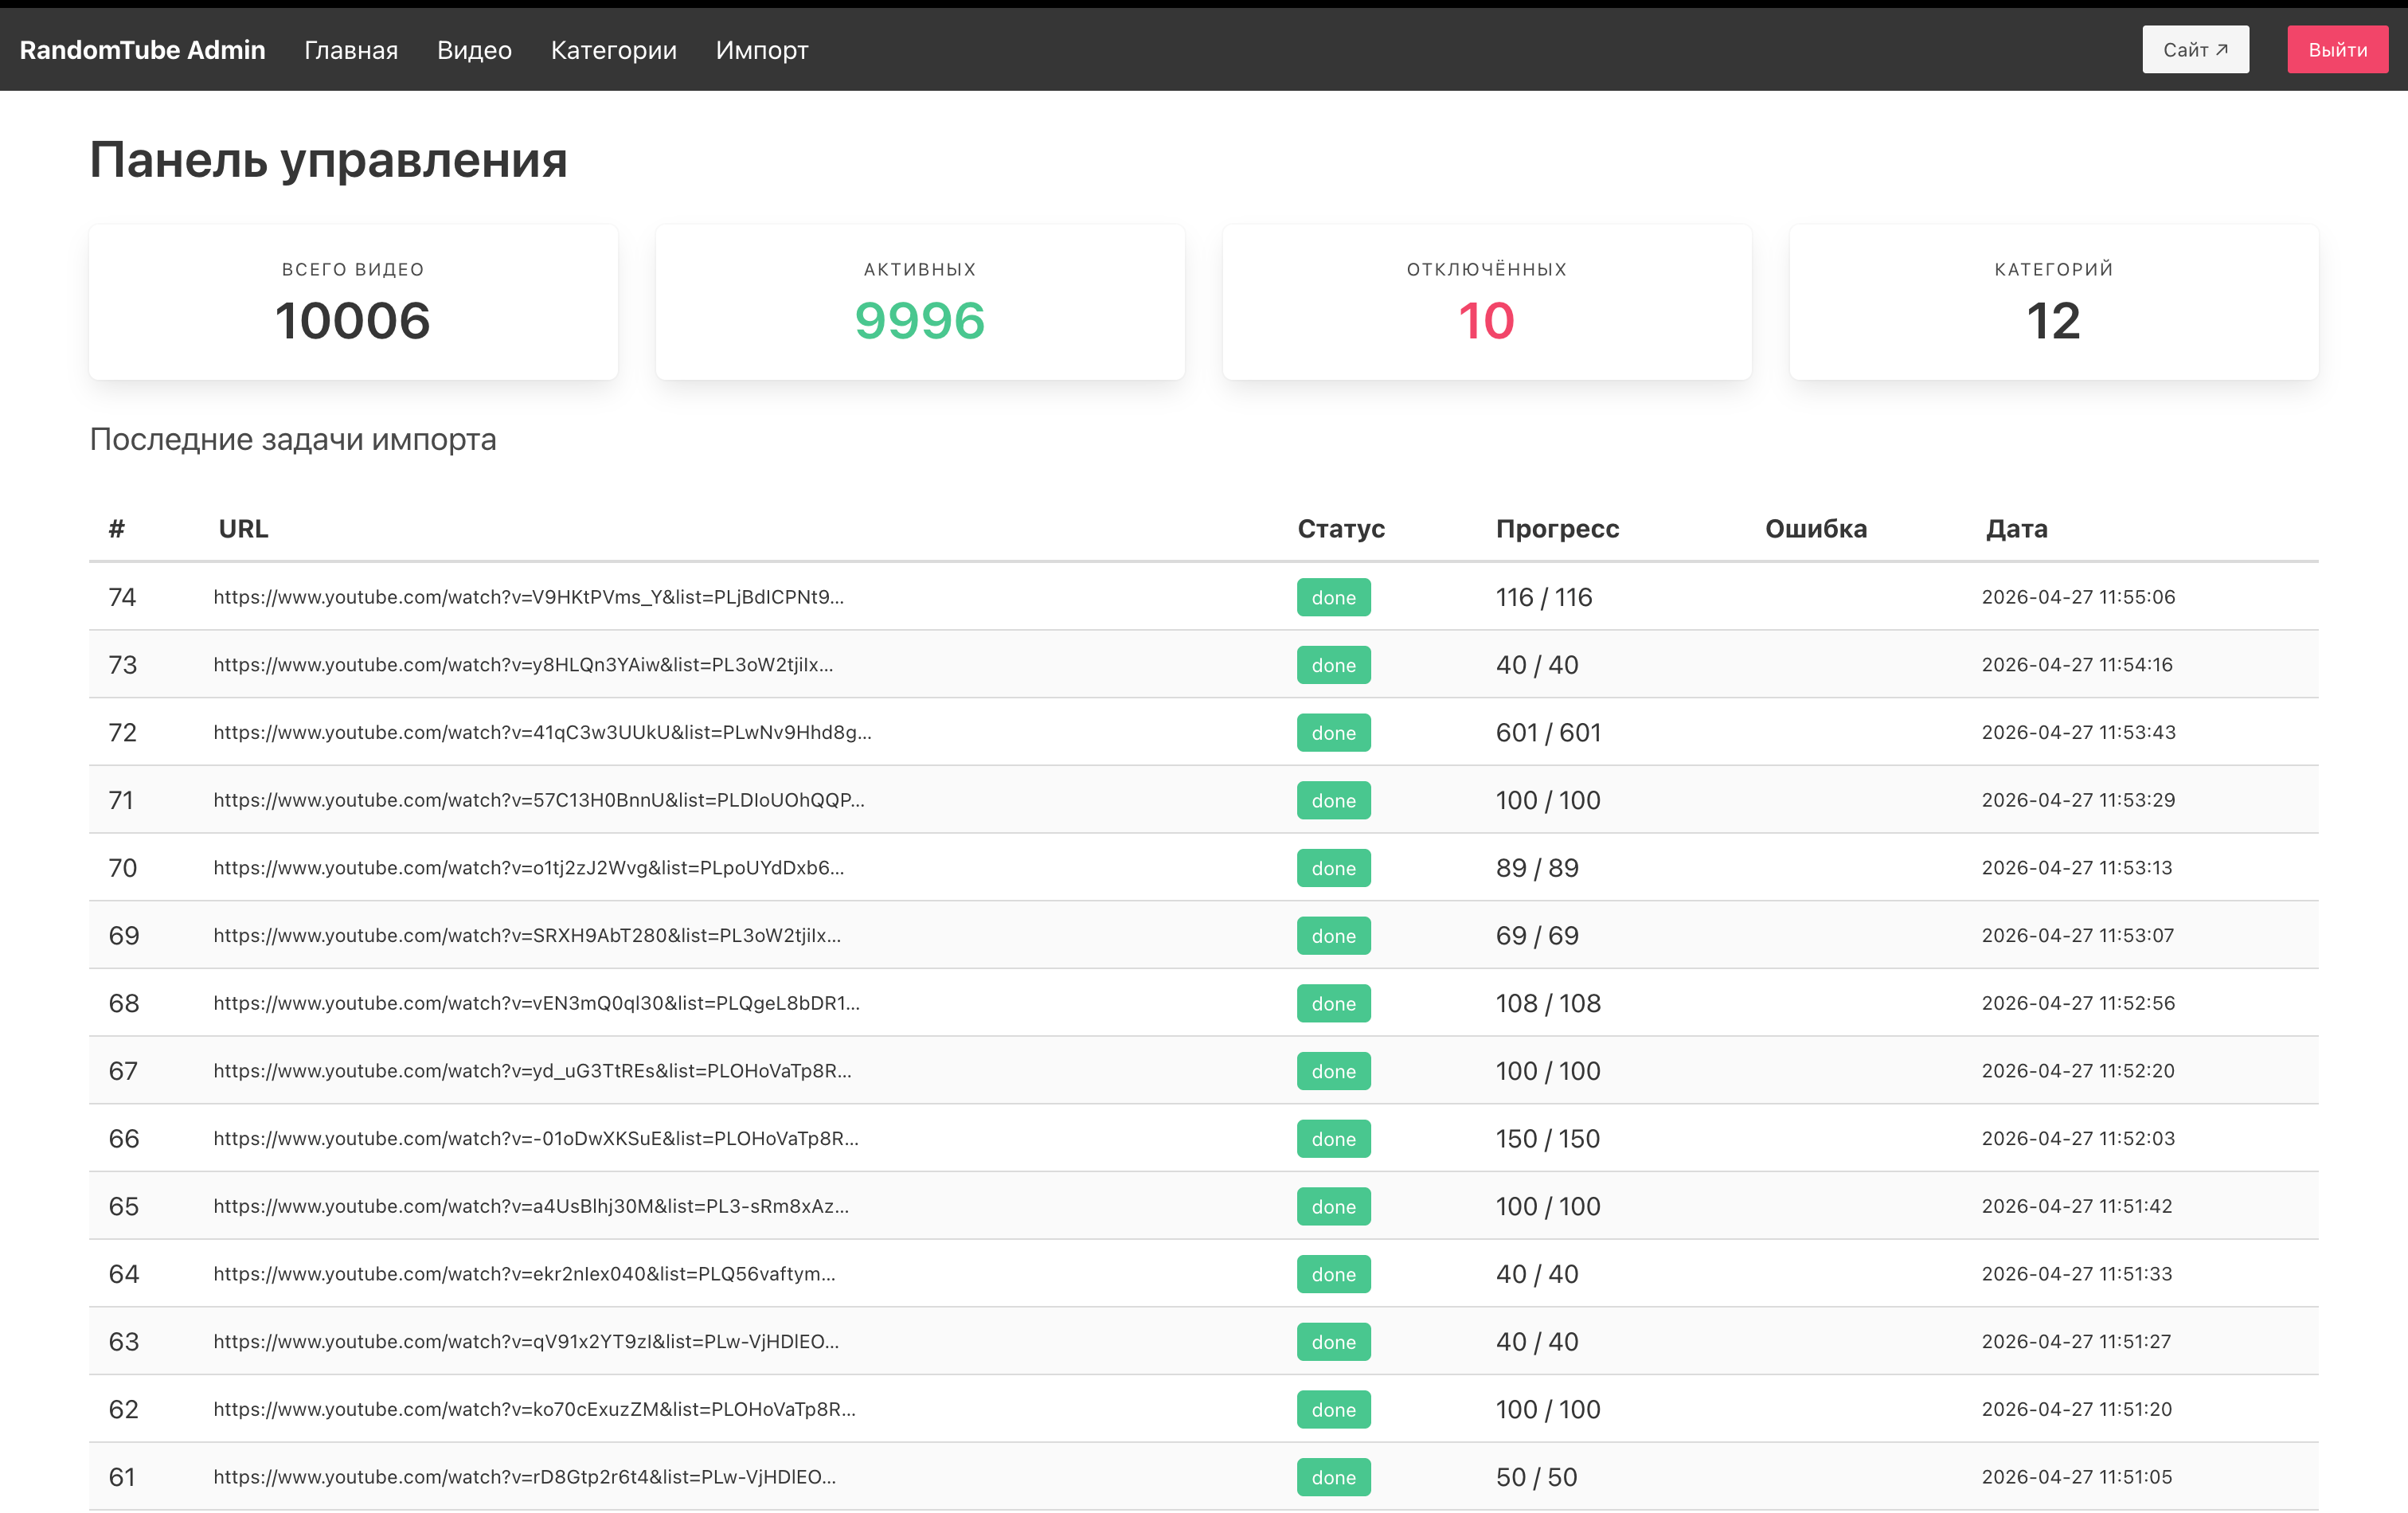Click the row number 62

(123, 1409)
